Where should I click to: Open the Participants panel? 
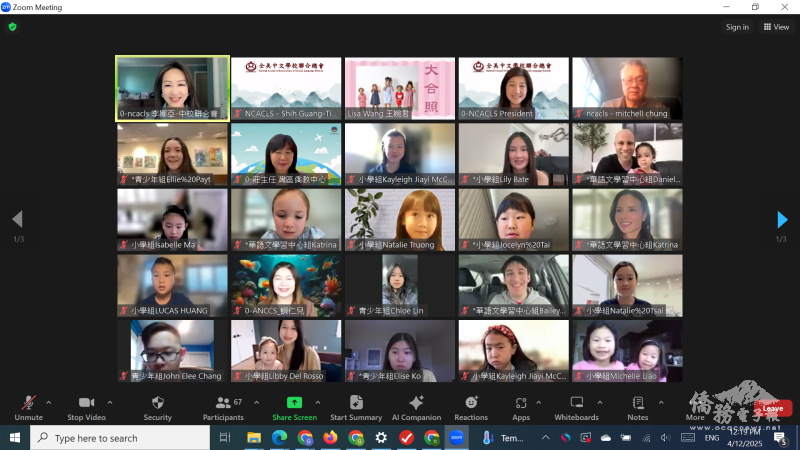coord(223,406)
